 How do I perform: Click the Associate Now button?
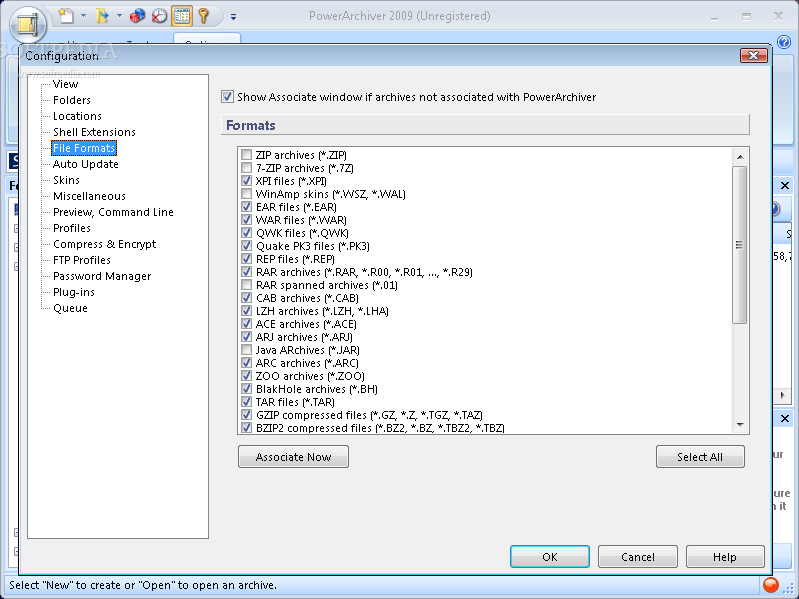[x=294, y=456]
